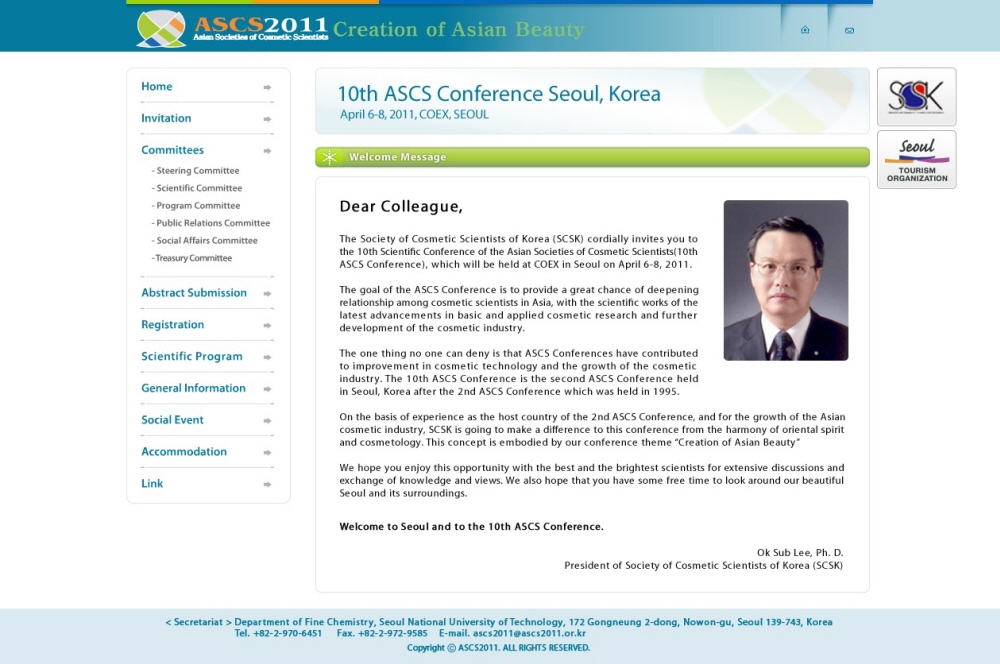Viewport: 1000px width, 664px height.
Task: Click the ASCS2011 logo
Action: coord(233,28)
